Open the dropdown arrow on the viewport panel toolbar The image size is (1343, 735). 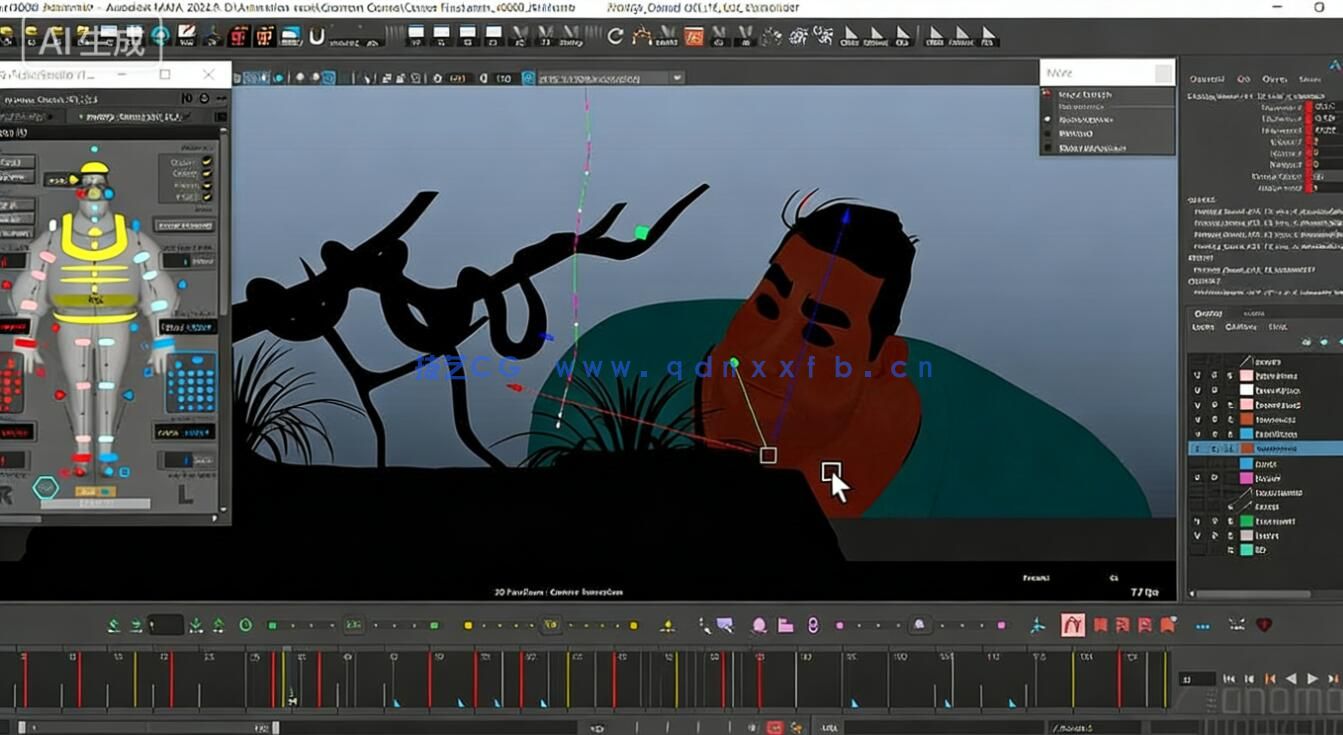(677, 78)
